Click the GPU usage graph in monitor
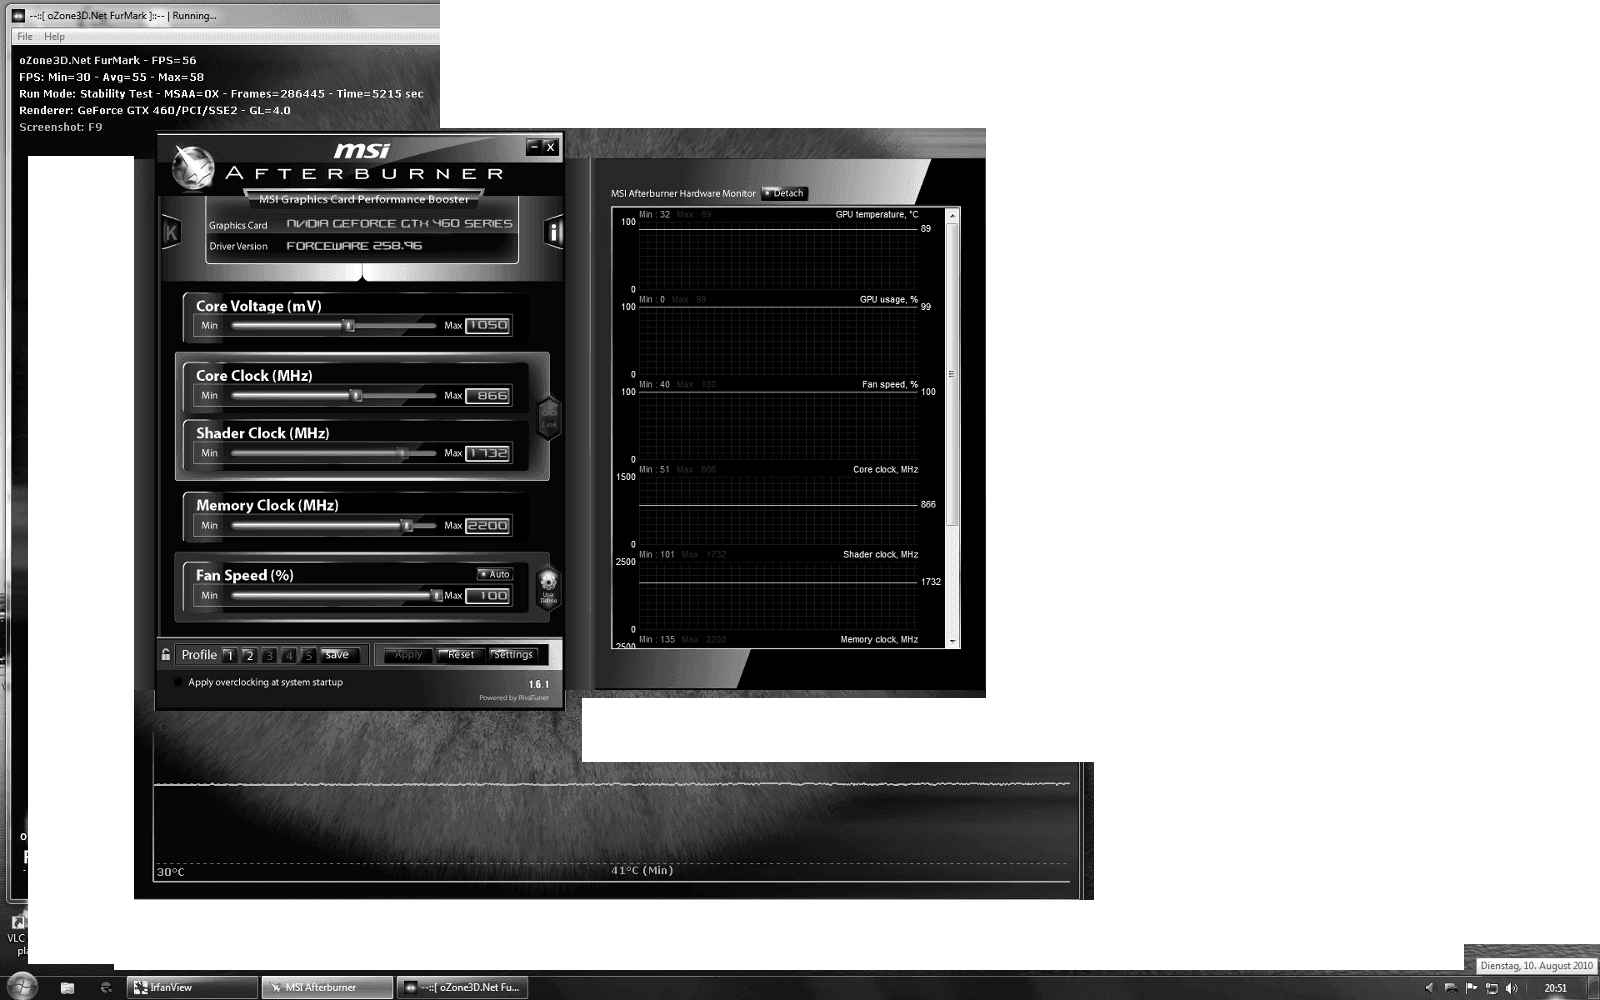This screenshot has height=1000, width=1600. 778,340
